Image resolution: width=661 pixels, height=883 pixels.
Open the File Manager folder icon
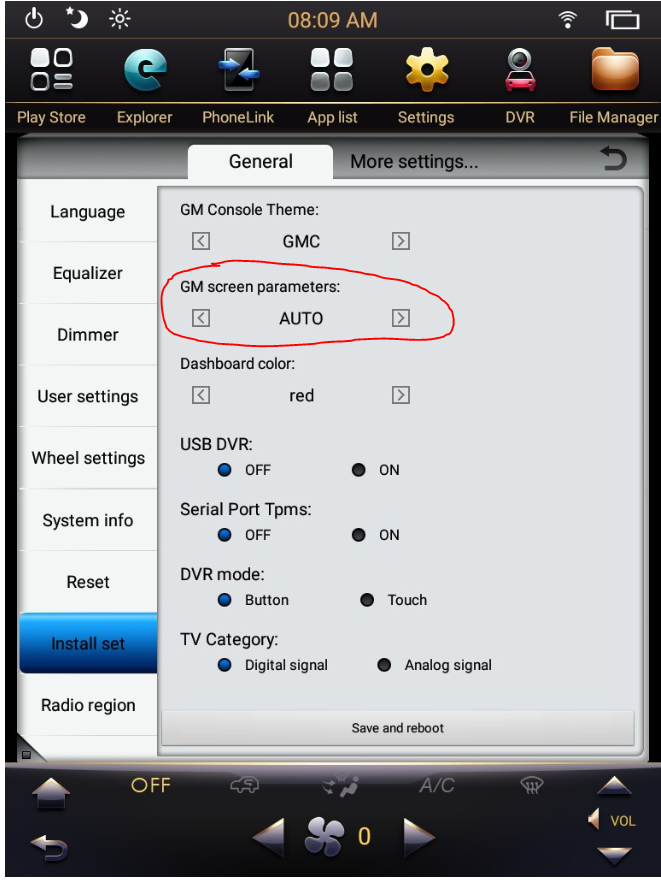(x=615, y=69)
